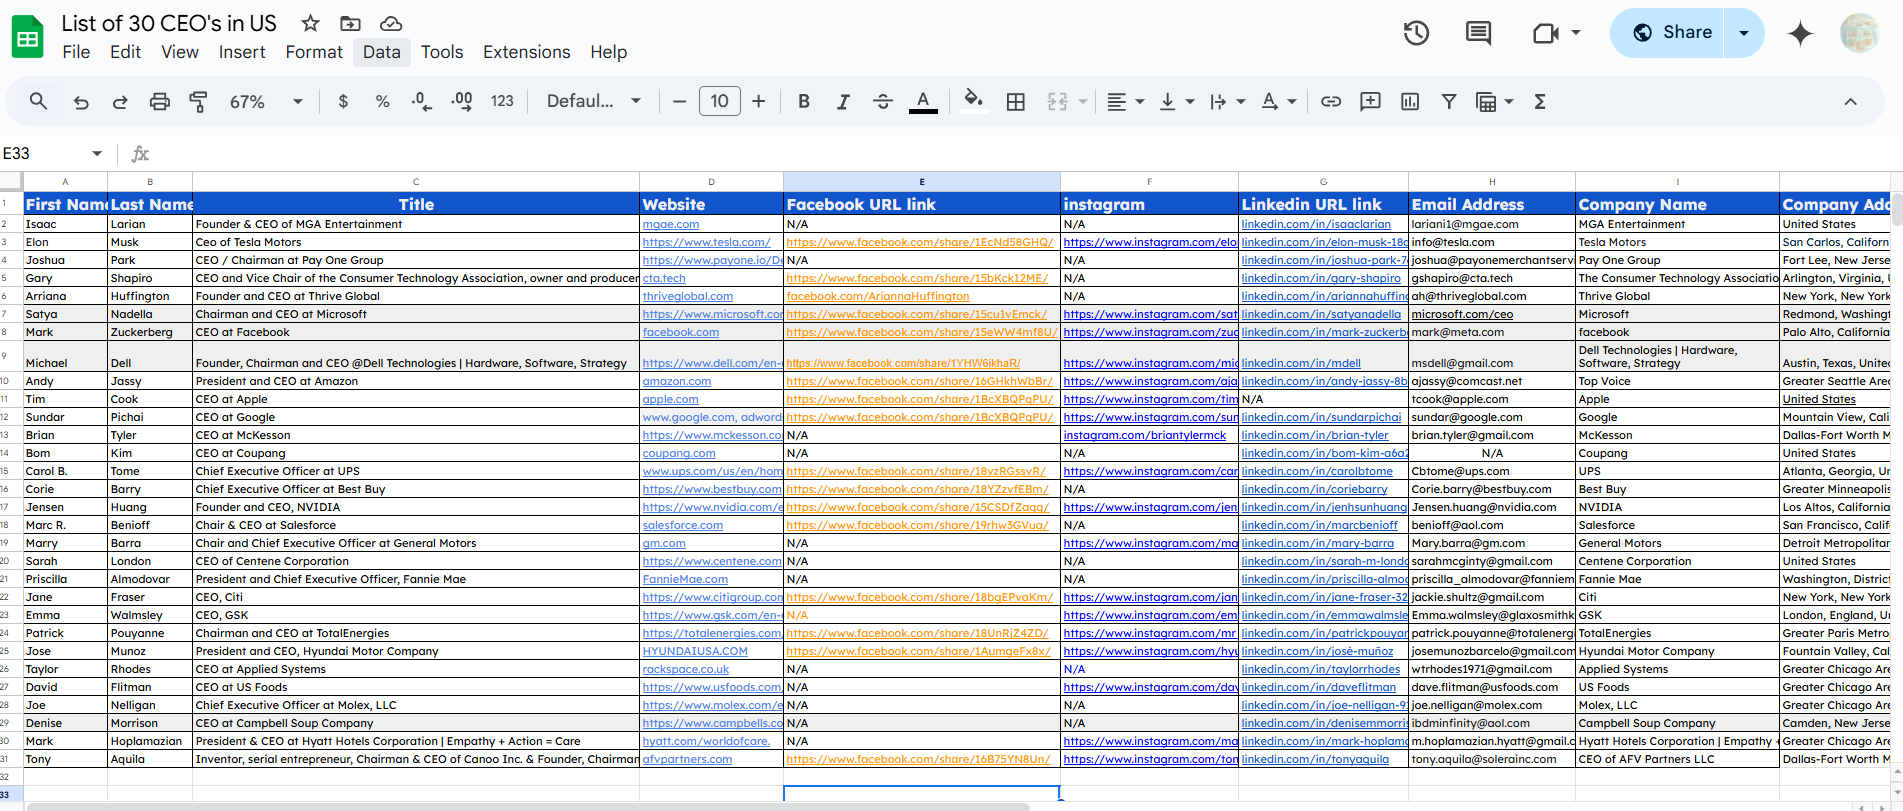
Task: Click the Share button
Action: coord(1671,33)
